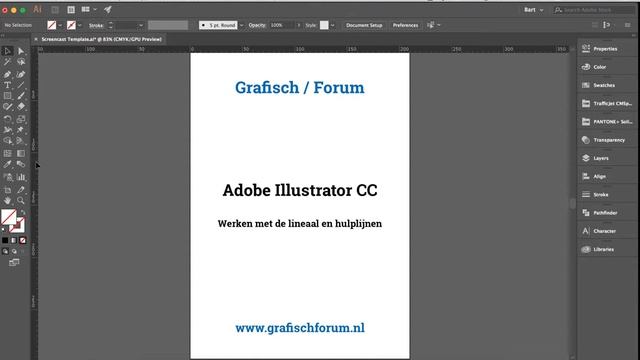This screenshot has height=360, width=640.
Task: Select the Paintbrush tool
Action: point(21,96)
